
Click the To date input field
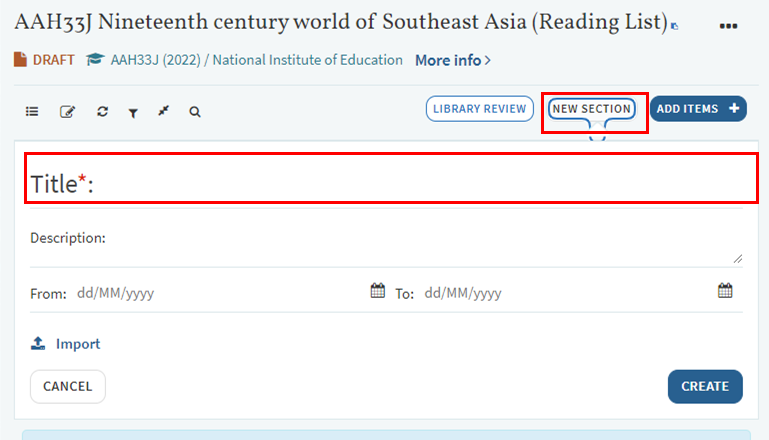tap(565, 293)
